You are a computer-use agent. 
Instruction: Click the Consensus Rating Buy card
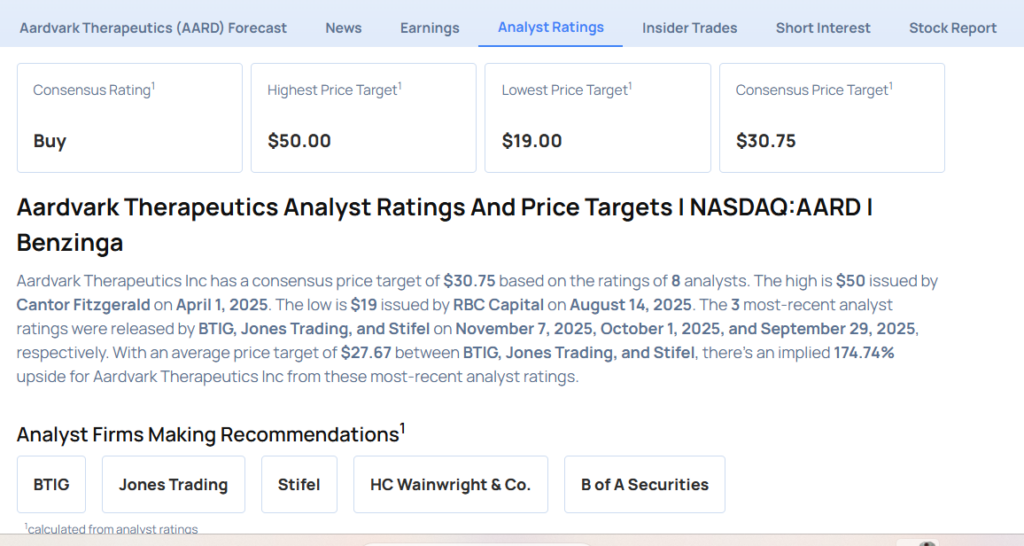130,117
